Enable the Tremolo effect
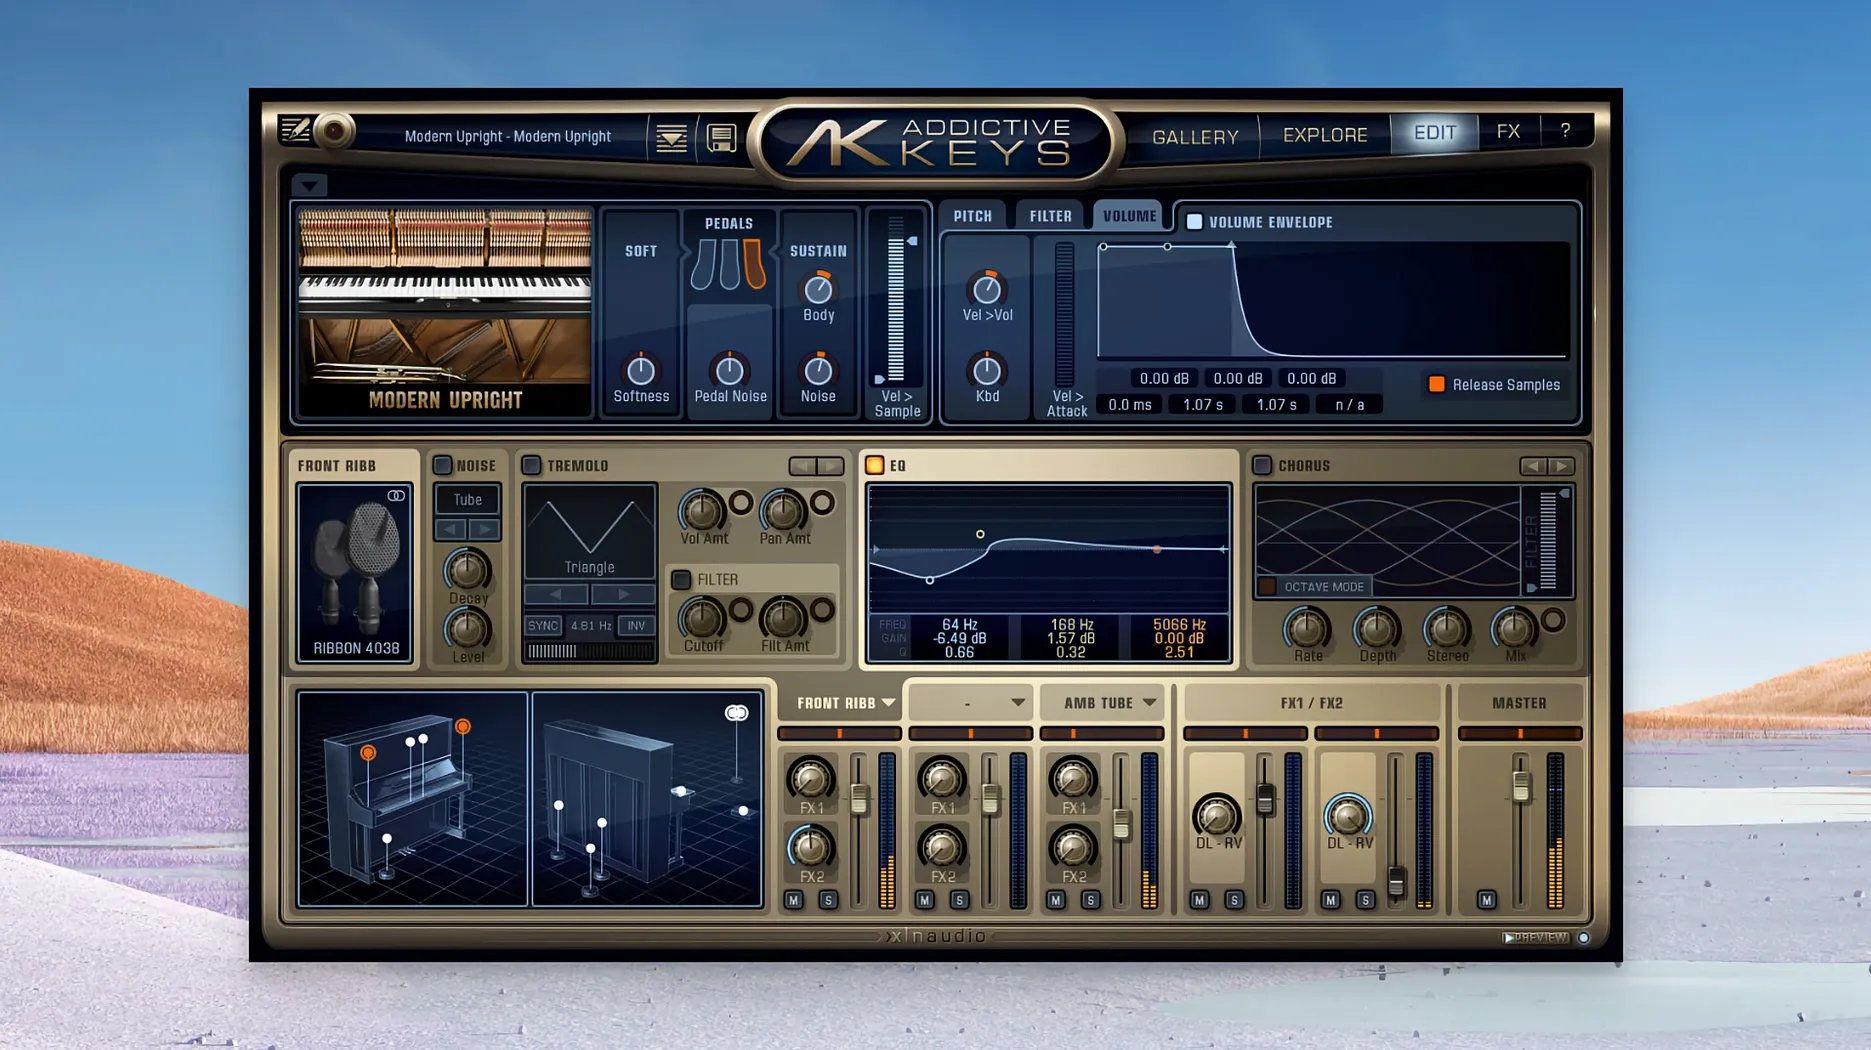 (531, 465)
